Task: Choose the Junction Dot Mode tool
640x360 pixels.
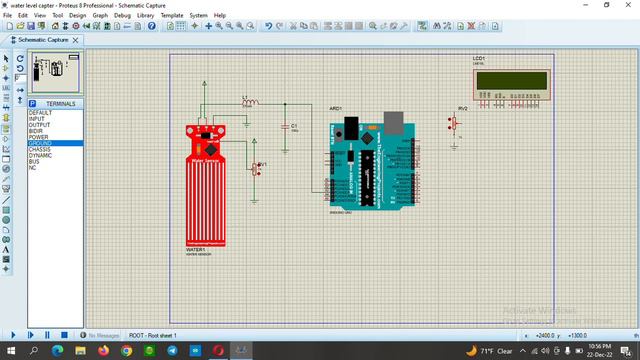Action: 6,78
